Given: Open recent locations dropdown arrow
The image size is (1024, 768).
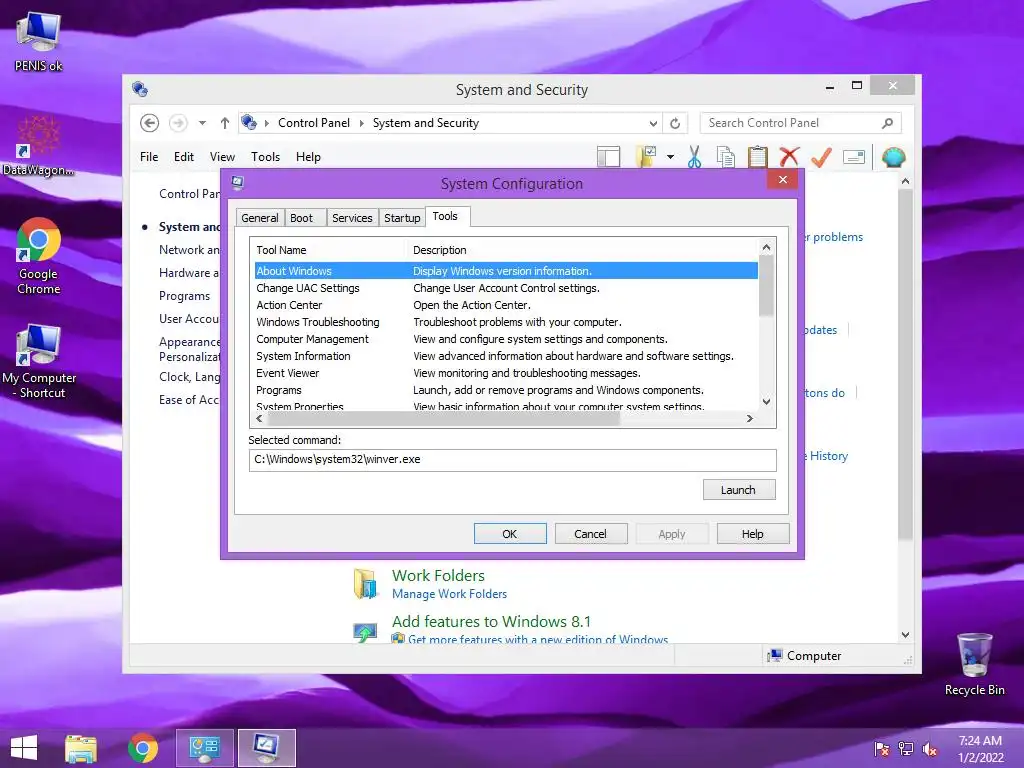Looking at the screenshot, I should click(202, 123).
